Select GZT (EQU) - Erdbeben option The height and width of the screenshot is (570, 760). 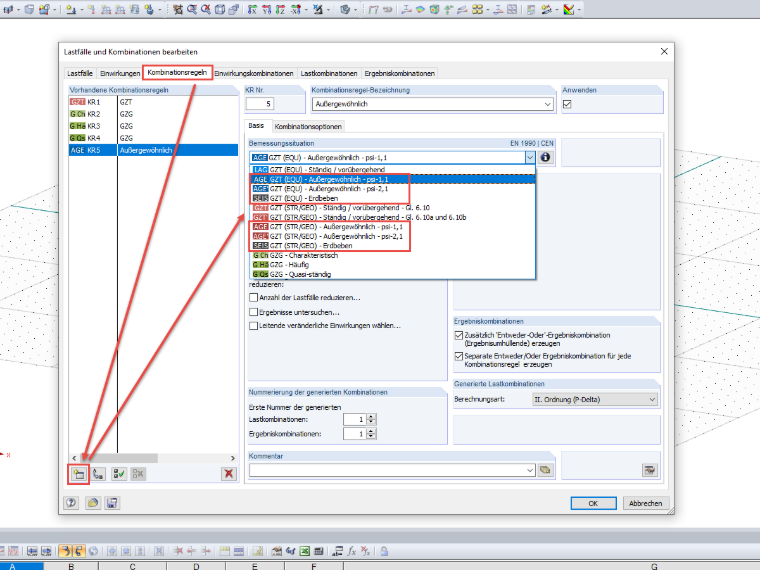(393, 198)
